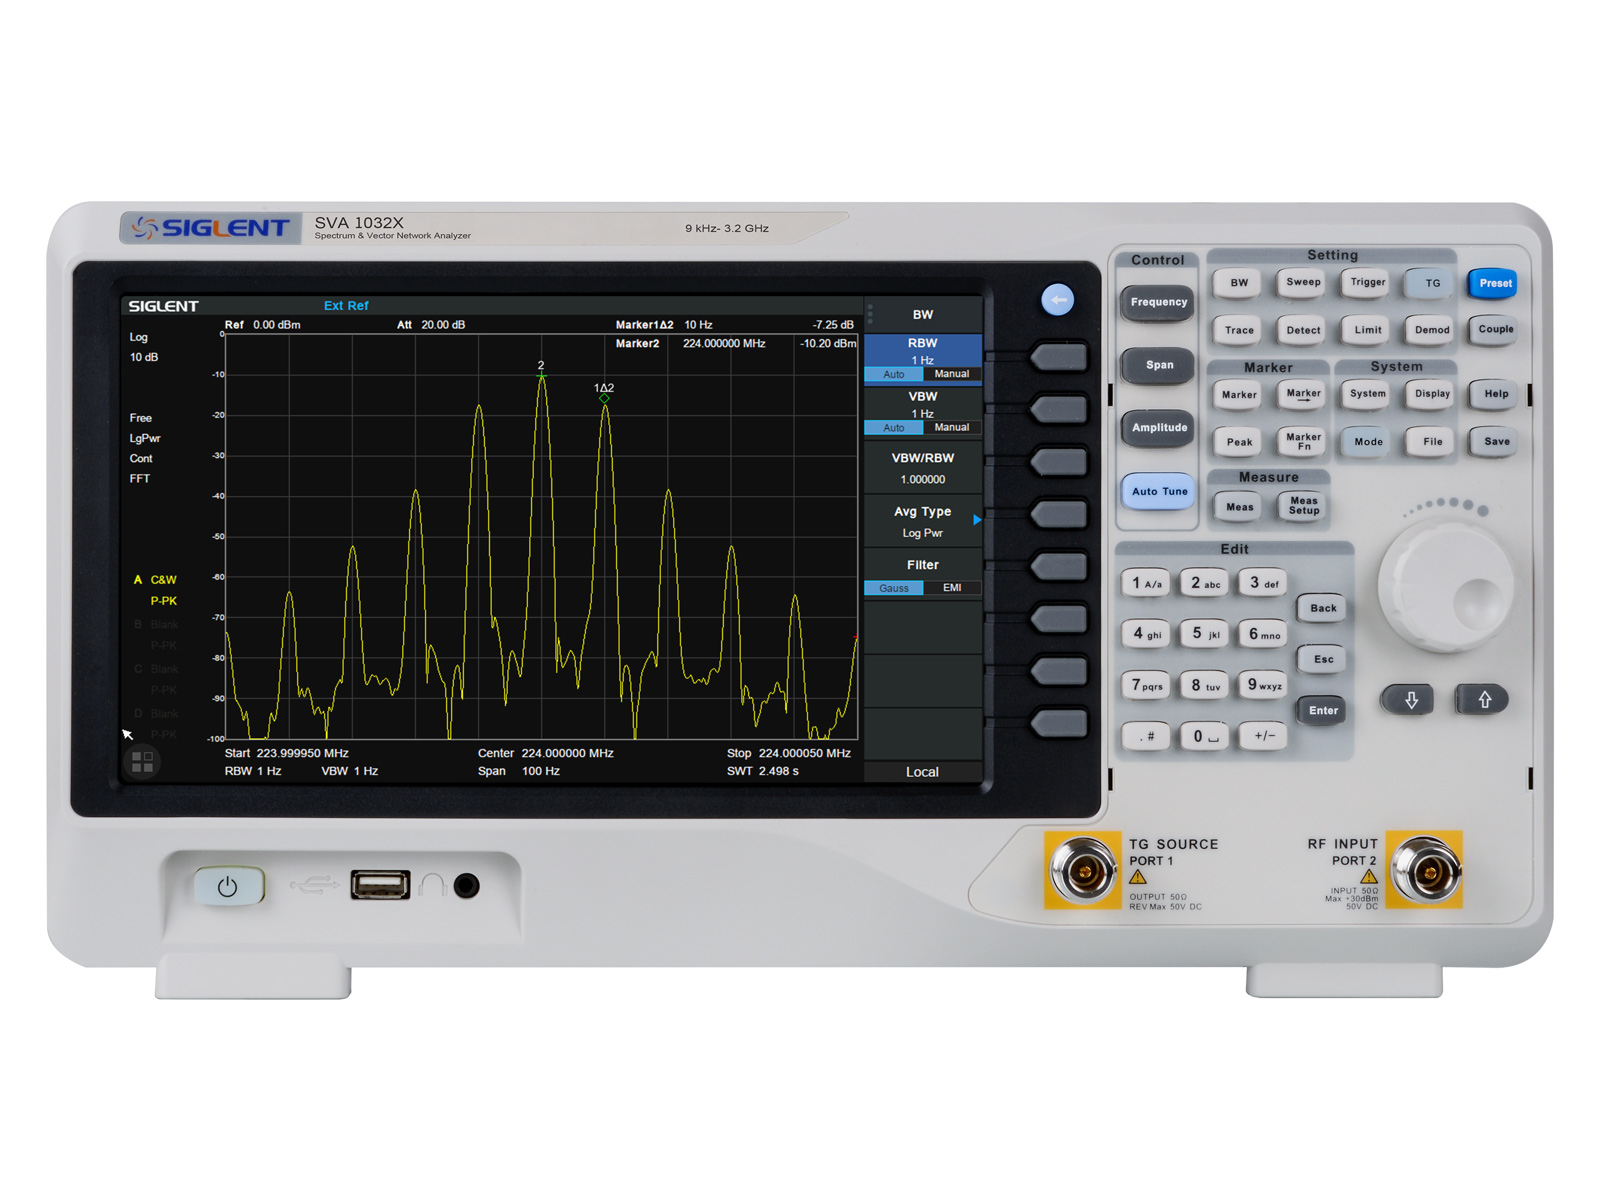Open the grid menu icon on screen
The image size is (1600, 1200).
(143, 762)
